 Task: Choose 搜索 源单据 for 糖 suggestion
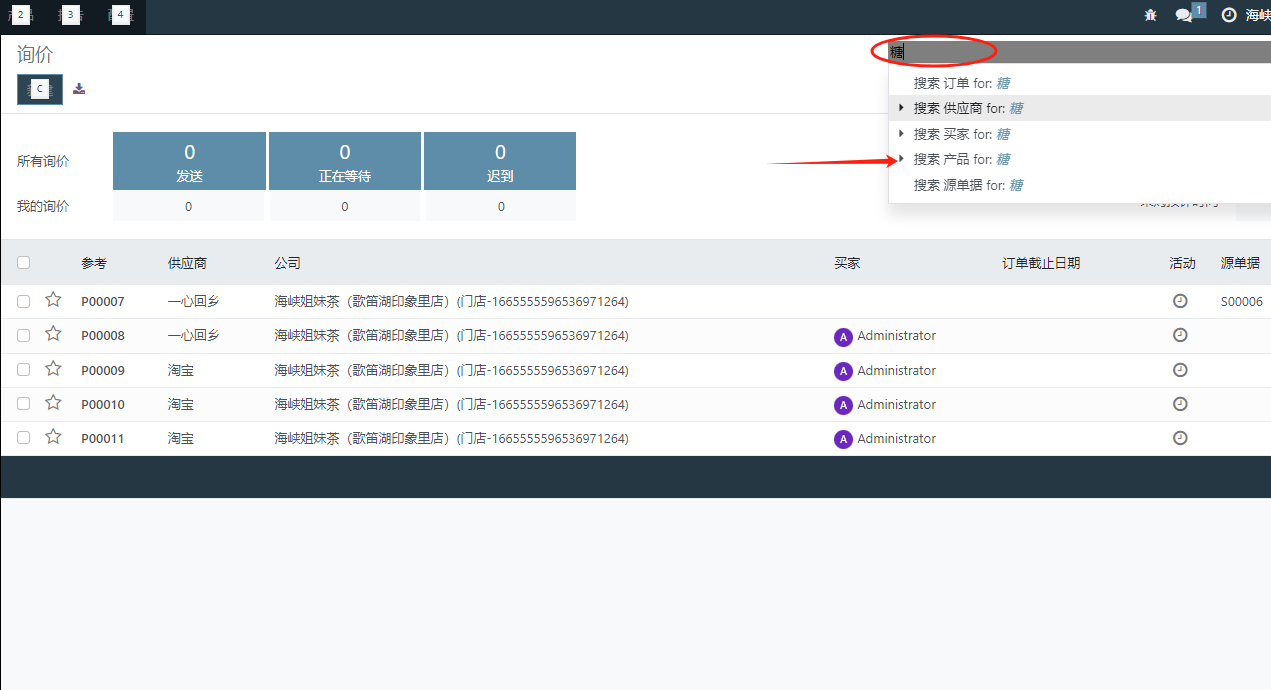coord(967,185)
